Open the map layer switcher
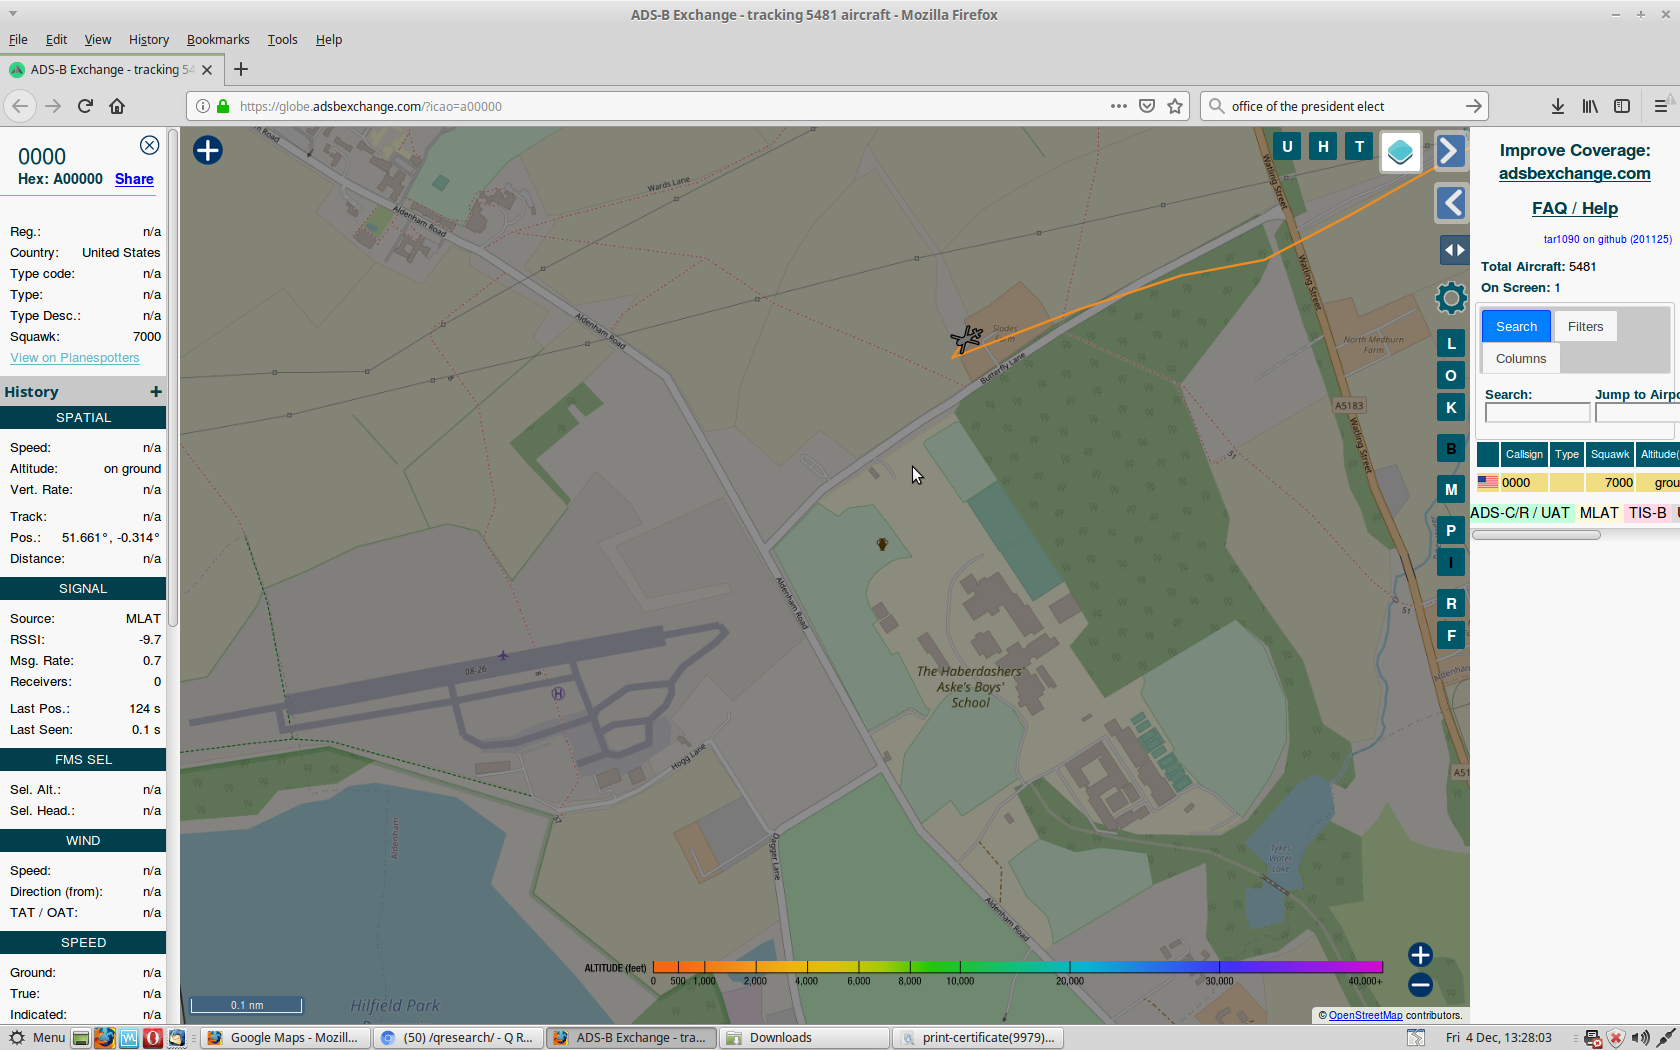The image size is (1680, 1050). tap(1400, 152)
